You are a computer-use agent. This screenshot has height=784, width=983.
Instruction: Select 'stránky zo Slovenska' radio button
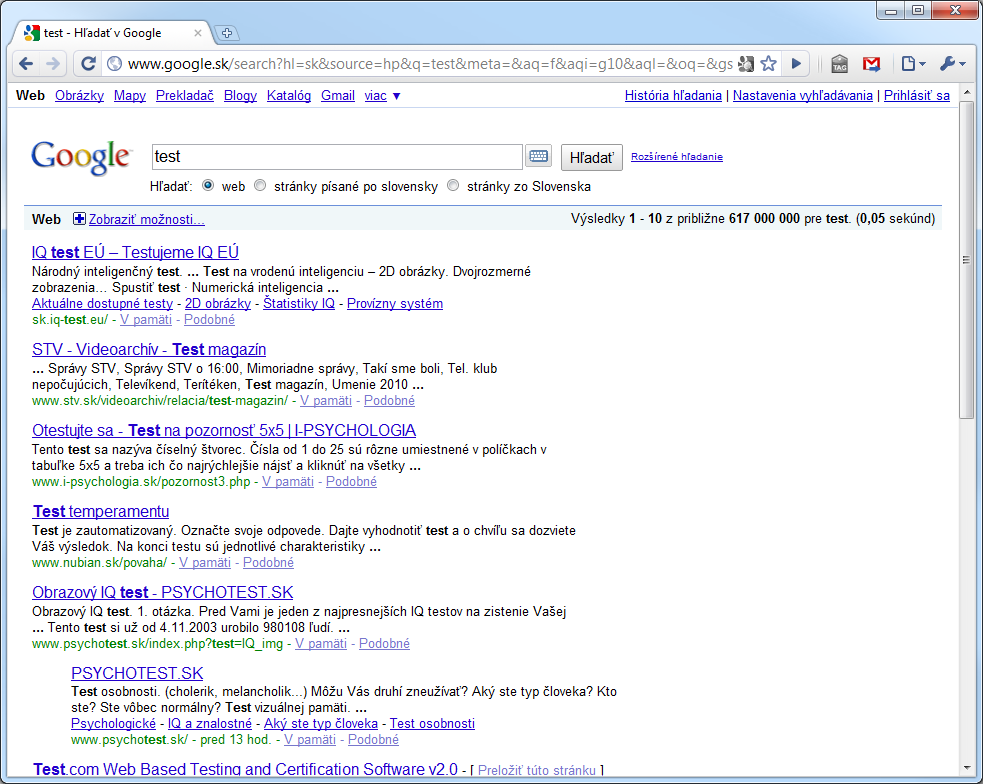pyautogui.click(x=453, y=186)
